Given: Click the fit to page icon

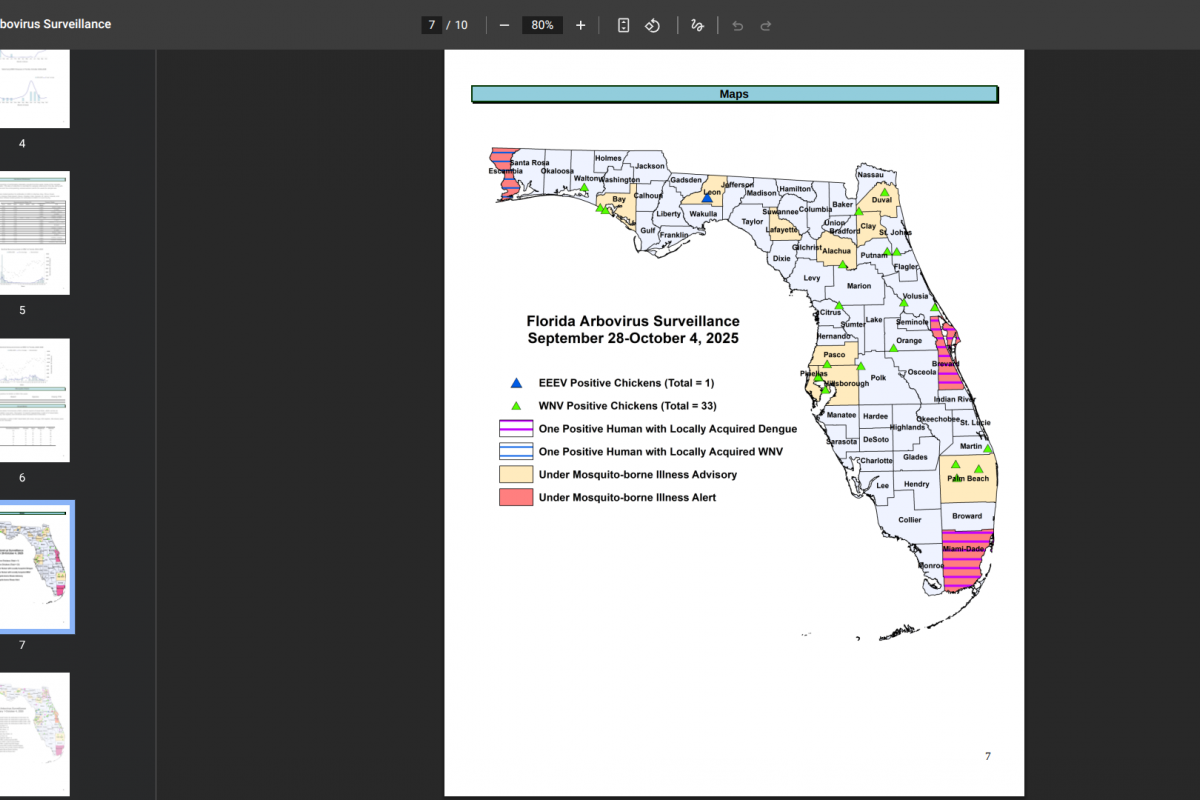Looking at the screenshot, I should pyautogui.click(x=623, y=25).
